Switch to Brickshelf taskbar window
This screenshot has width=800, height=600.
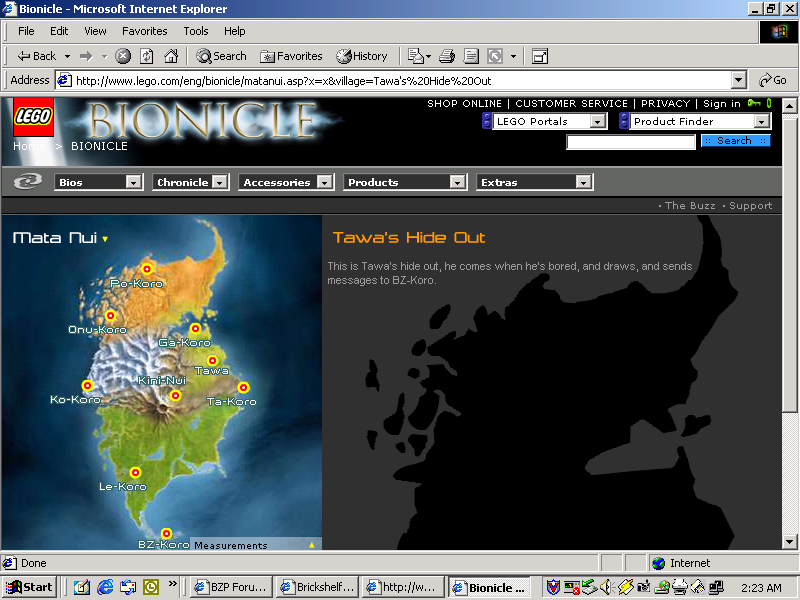tap(317, 587)
